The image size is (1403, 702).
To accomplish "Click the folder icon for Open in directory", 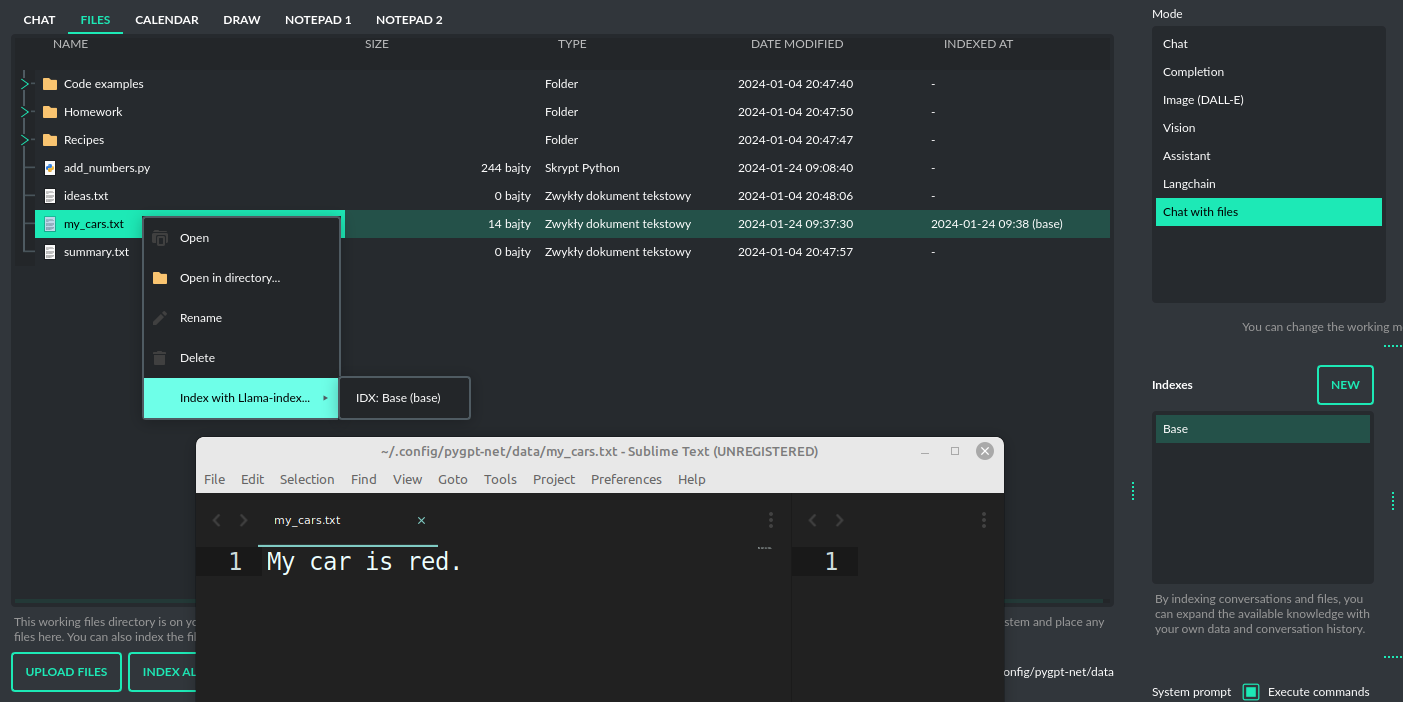I will (x=160, y=278).
